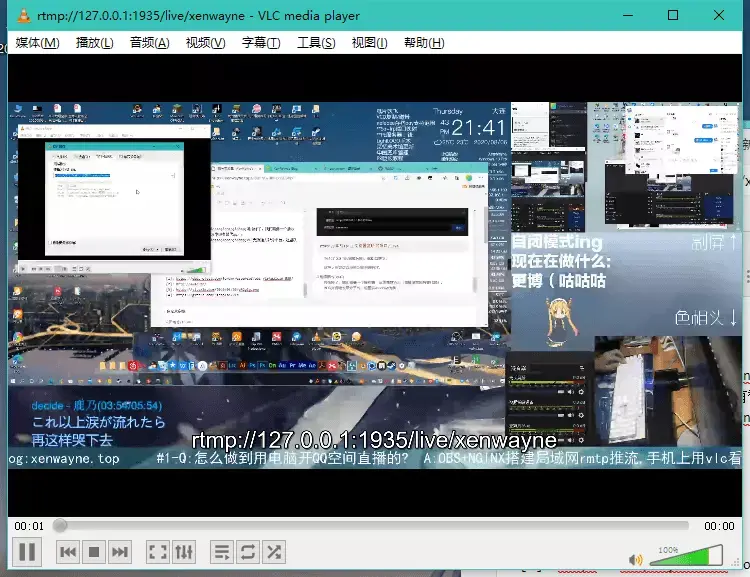Mute audio via speaker icon
The height and width of the screenshot is (577, 750).
click(636, 559)
